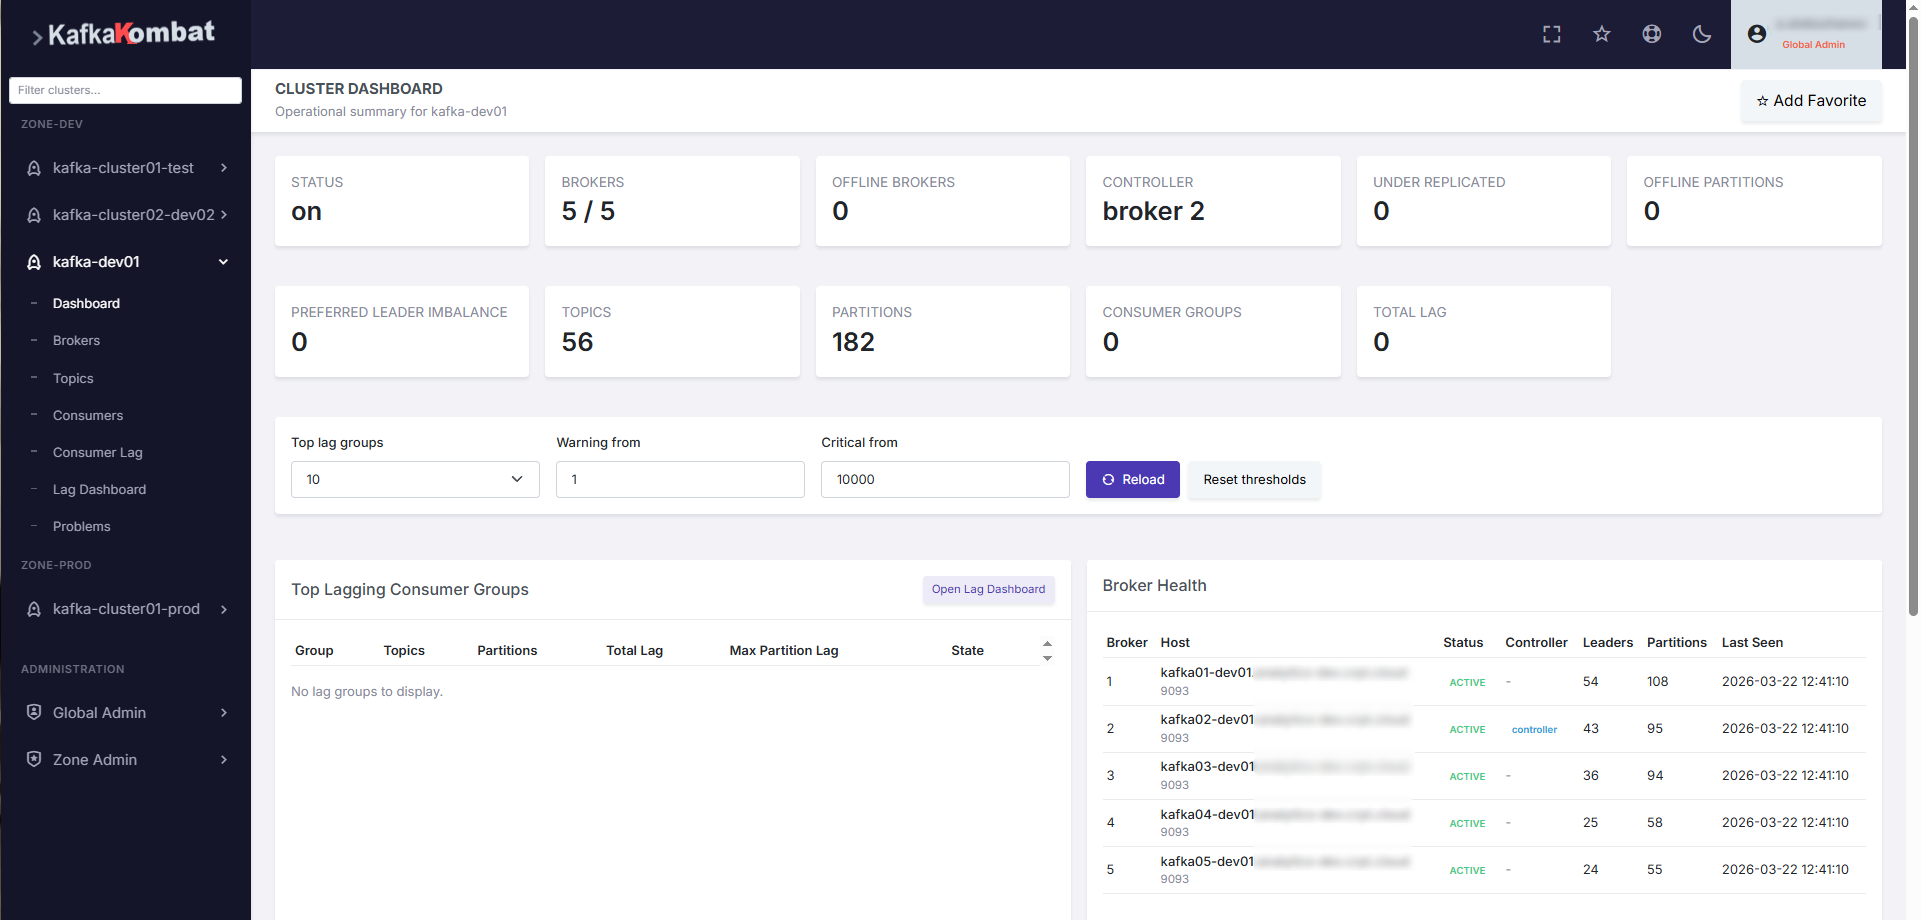Click the Reload button
Viewport: 1921px width, 920px height.
(1132, 479)
